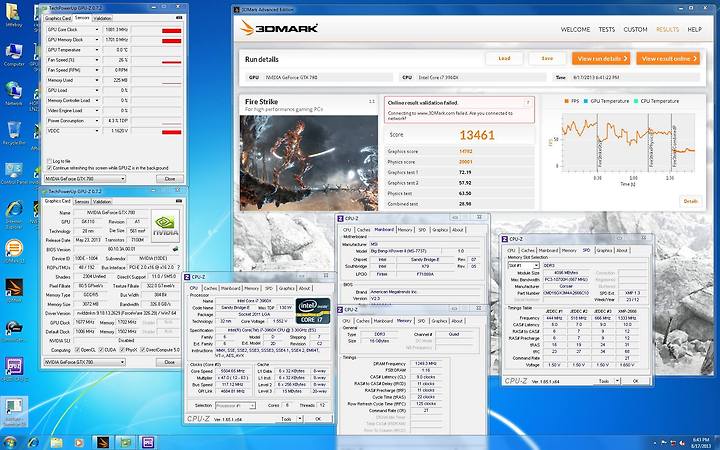
Task: Click the camera screenshot icon in the GPU-Z Sensors window
Action: point(179,18)
